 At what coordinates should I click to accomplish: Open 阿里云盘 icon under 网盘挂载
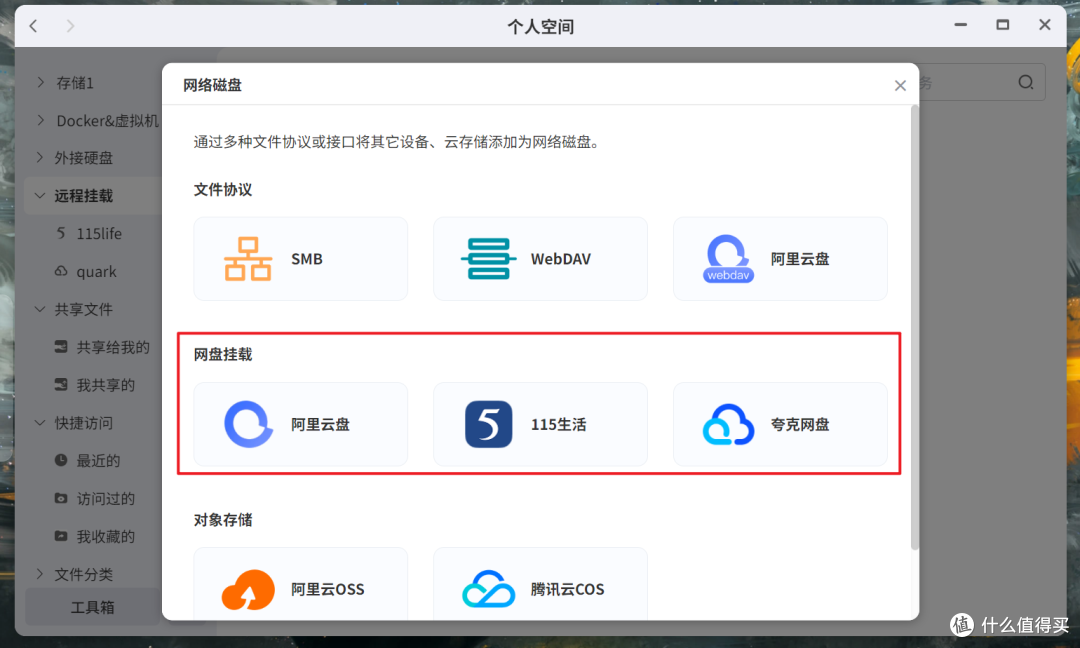click(x=249, y=424)
